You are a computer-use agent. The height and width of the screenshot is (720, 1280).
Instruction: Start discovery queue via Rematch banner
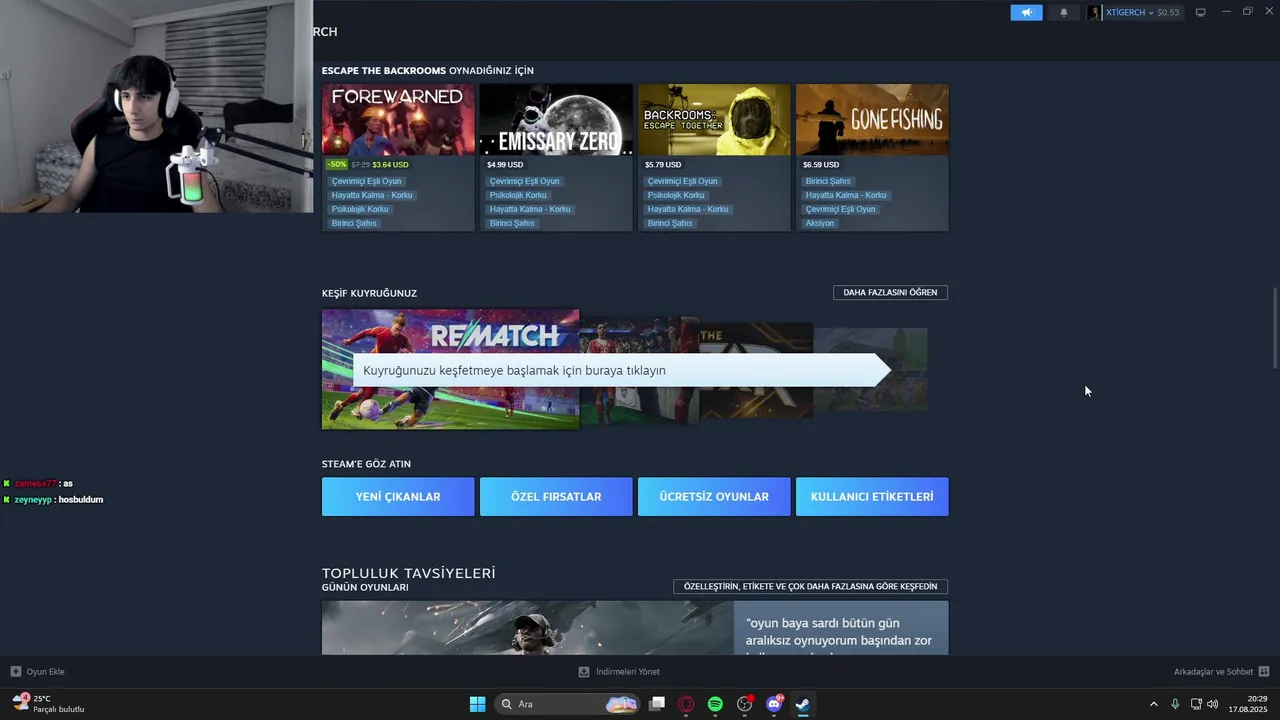450,369
